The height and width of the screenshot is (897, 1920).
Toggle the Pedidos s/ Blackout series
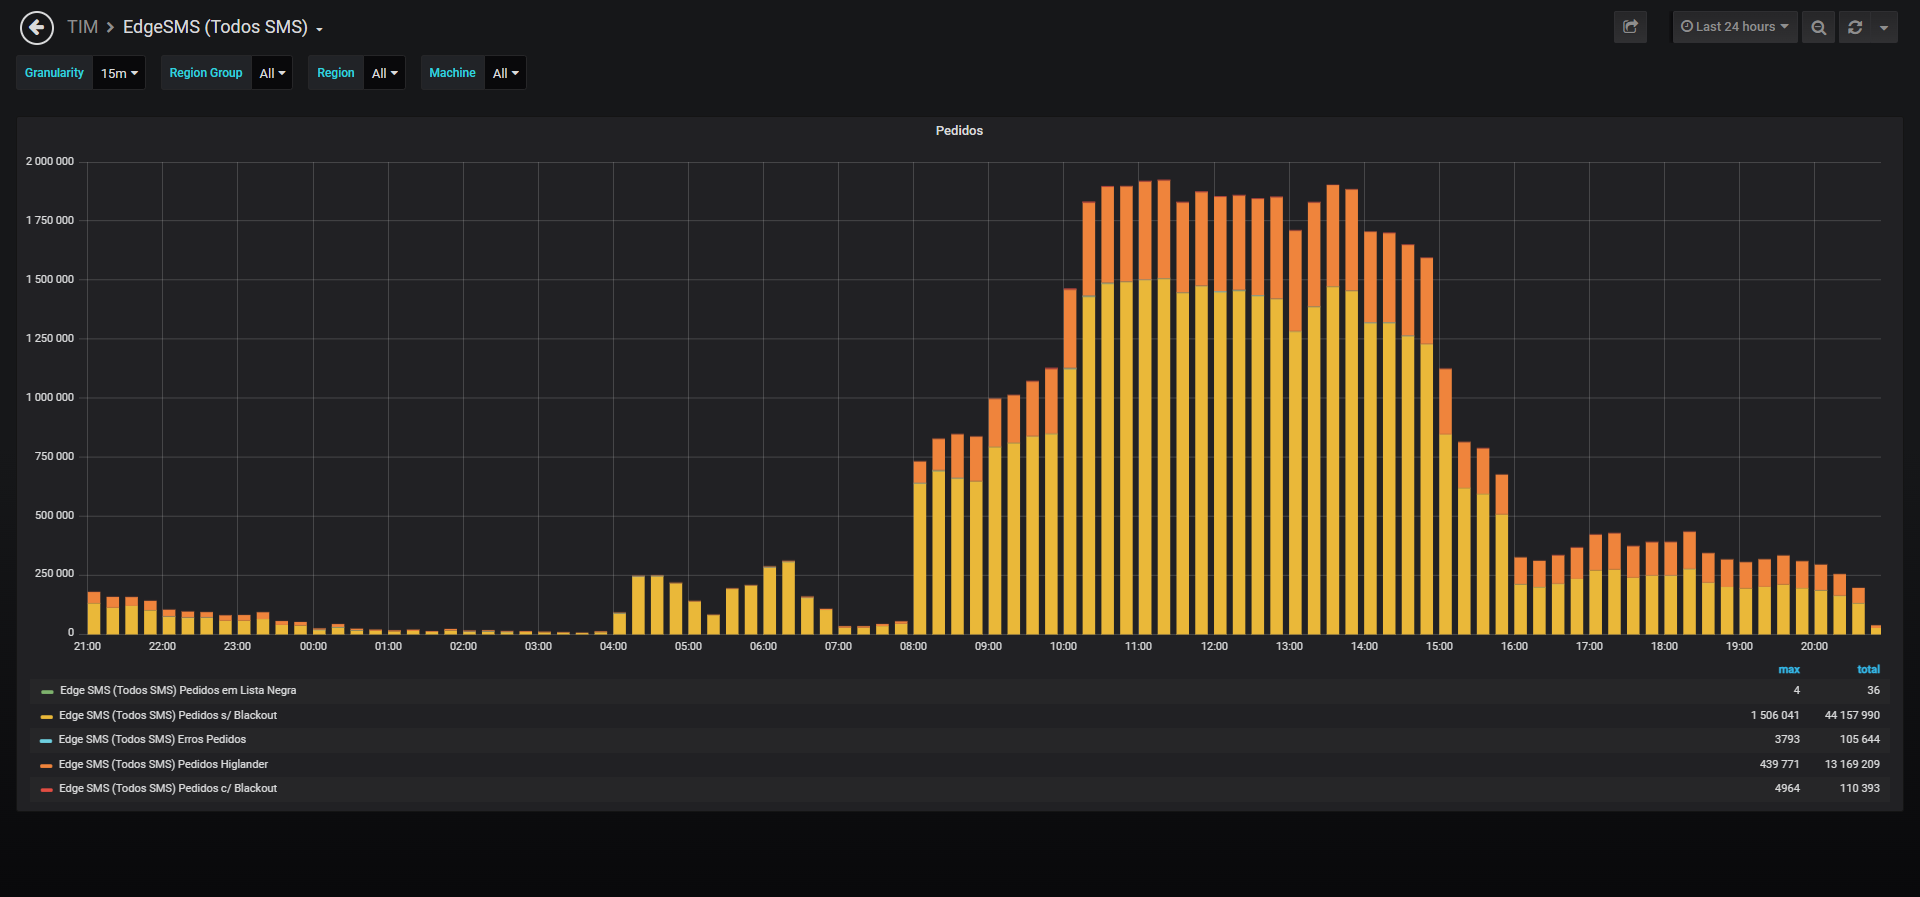point(168,715)
